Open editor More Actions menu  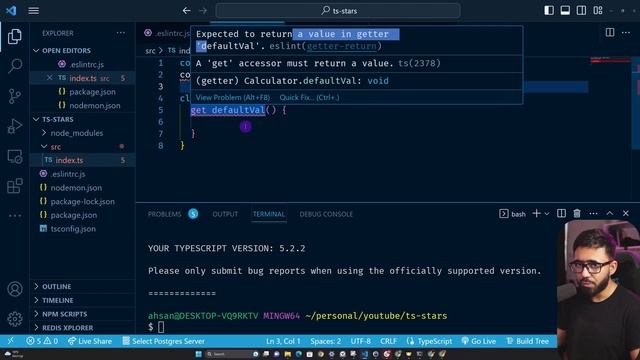pos(626,33)
